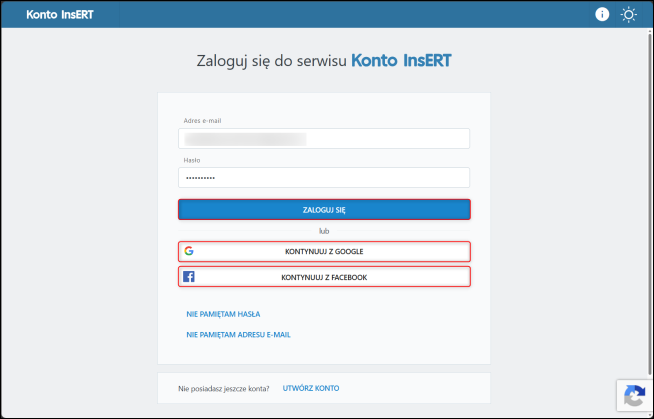Screen dimensions: 654x419
Task: Click the reCAPTCHA badge icon
Action: [x=634, y=395]
